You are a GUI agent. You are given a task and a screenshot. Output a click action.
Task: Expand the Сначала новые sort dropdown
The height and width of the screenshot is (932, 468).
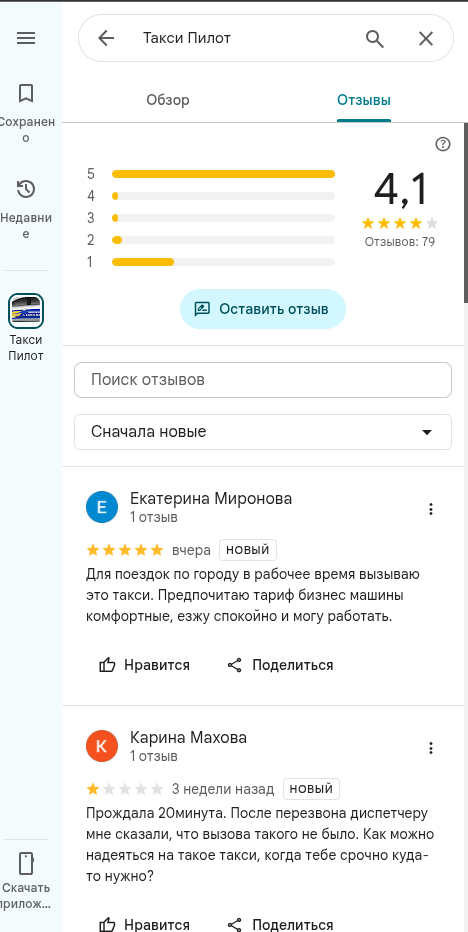pos(263,432)
